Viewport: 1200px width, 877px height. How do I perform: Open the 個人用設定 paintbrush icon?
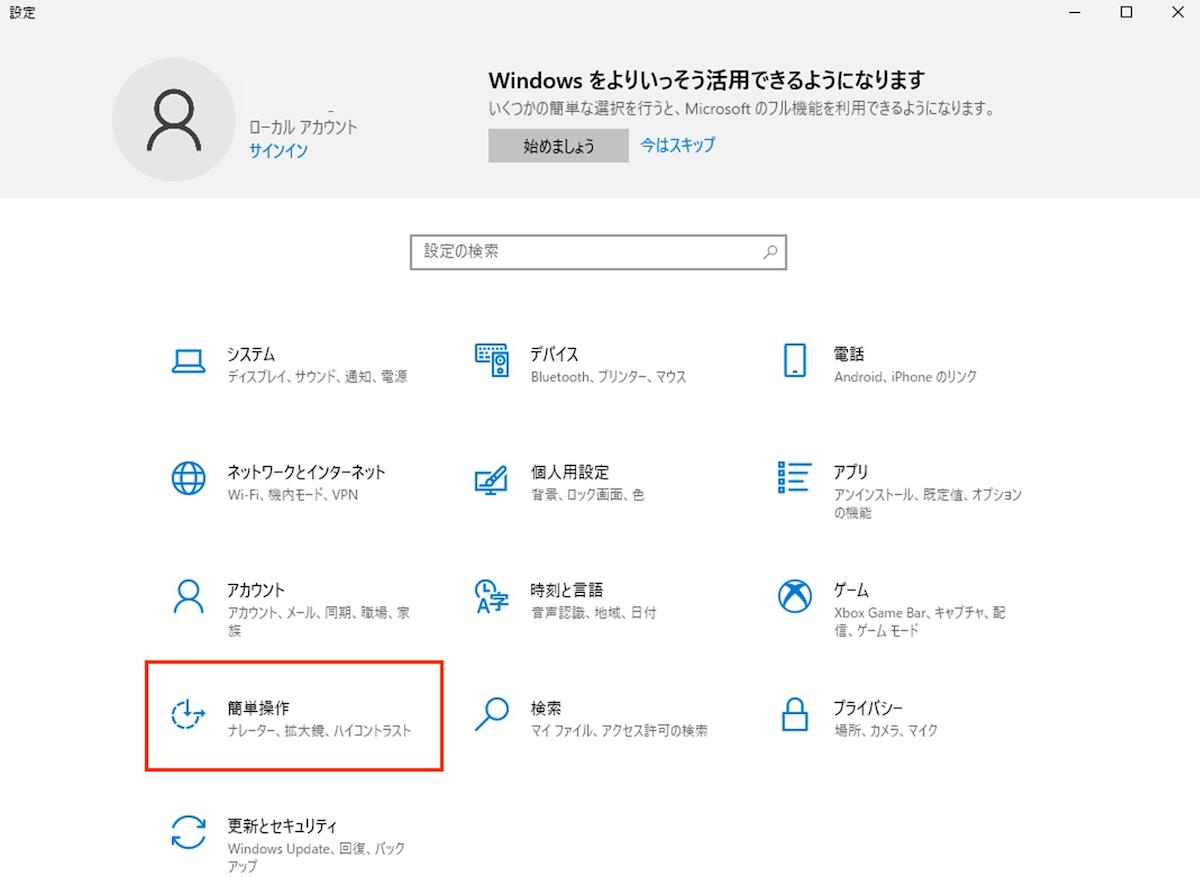(491, 479)
